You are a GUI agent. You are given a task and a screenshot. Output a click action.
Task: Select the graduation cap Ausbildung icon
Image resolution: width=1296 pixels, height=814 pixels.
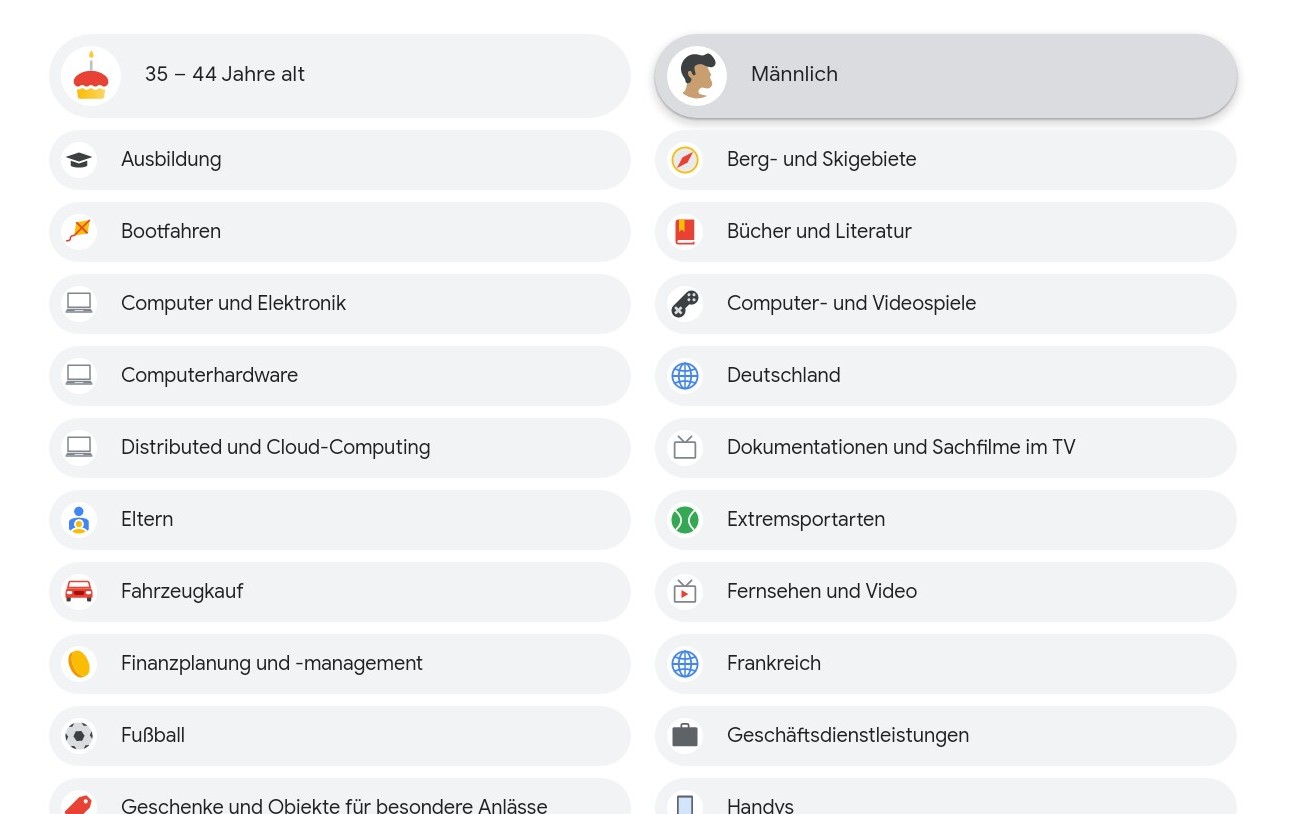[x=79, y=159]
